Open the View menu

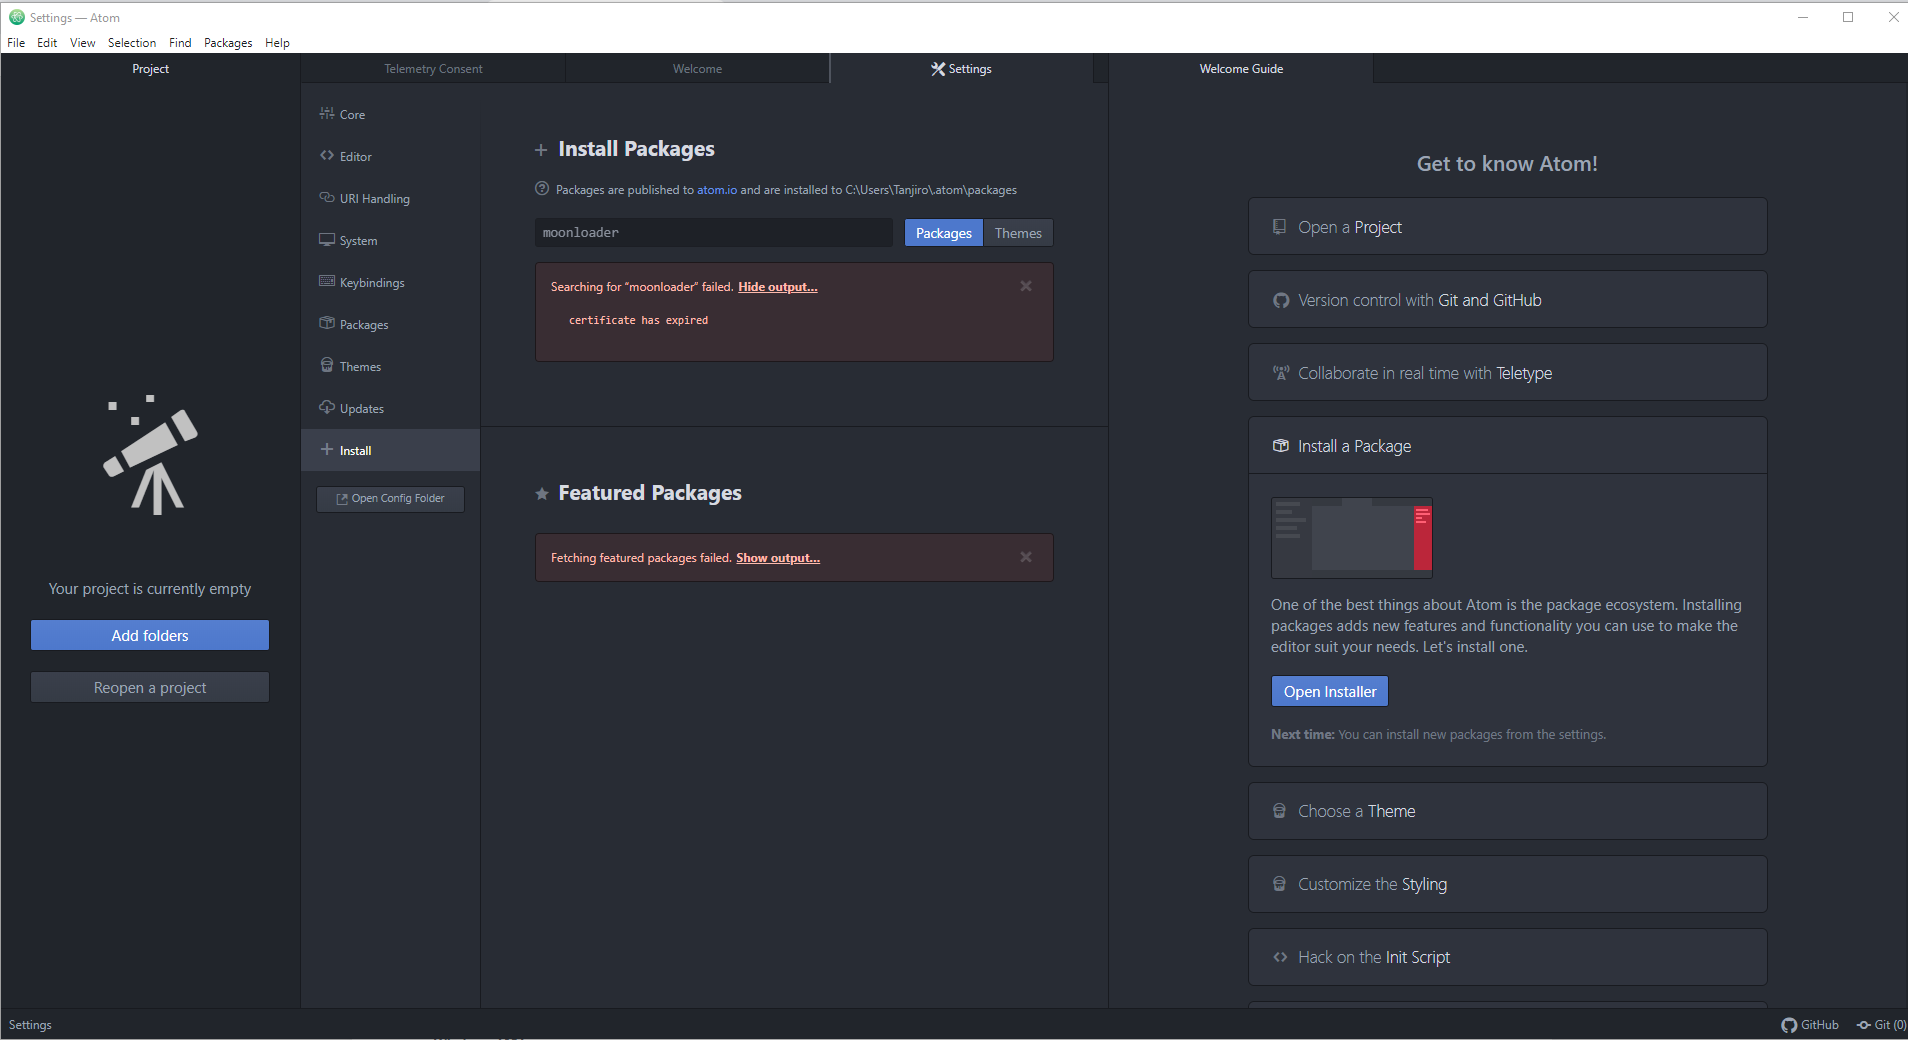coord(83,43)
